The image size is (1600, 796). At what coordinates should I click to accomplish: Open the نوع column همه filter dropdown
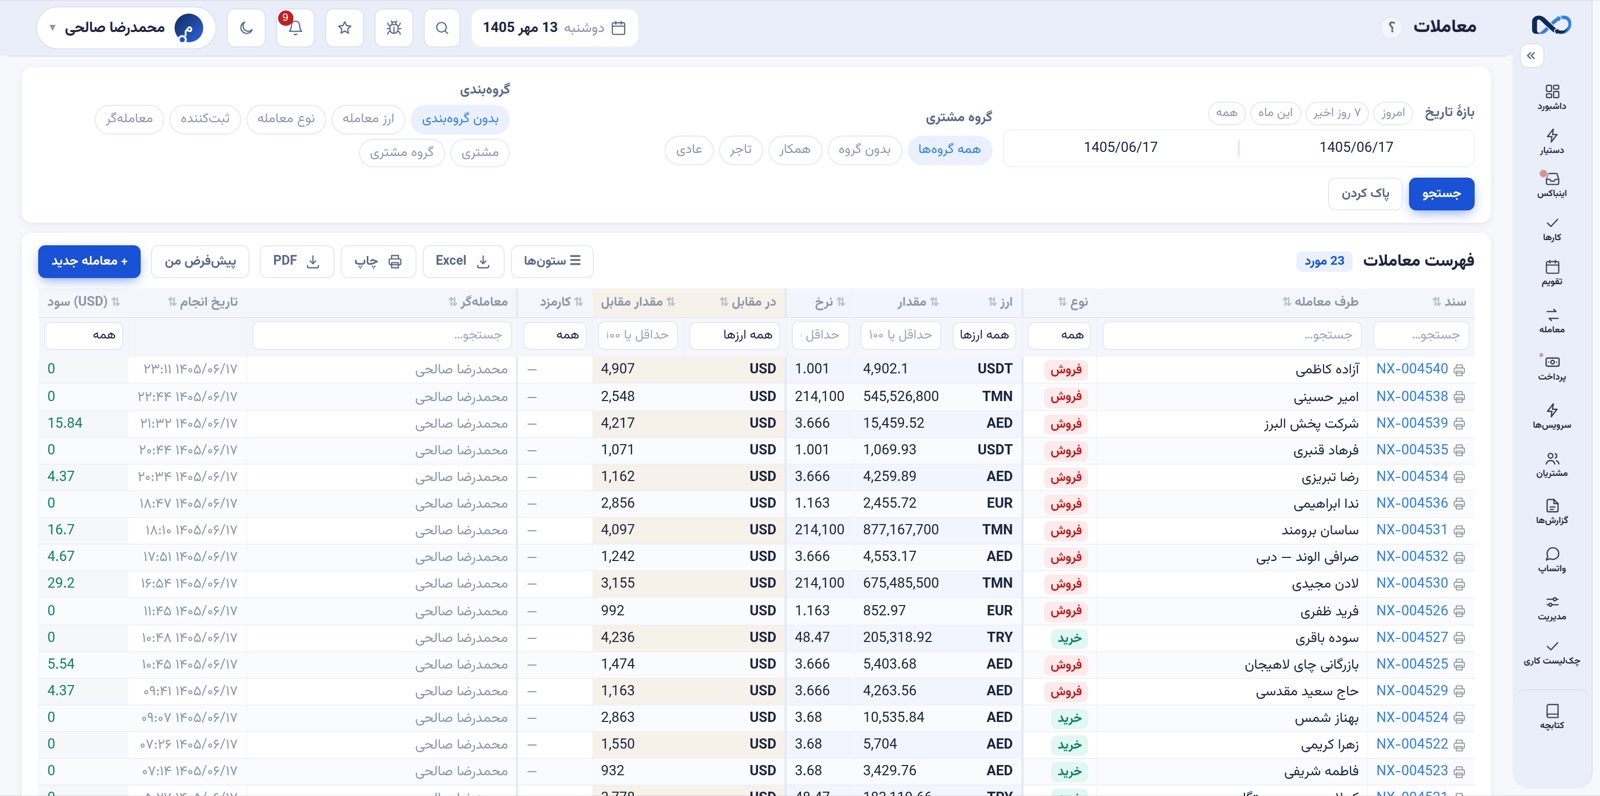click(1060, 335)
